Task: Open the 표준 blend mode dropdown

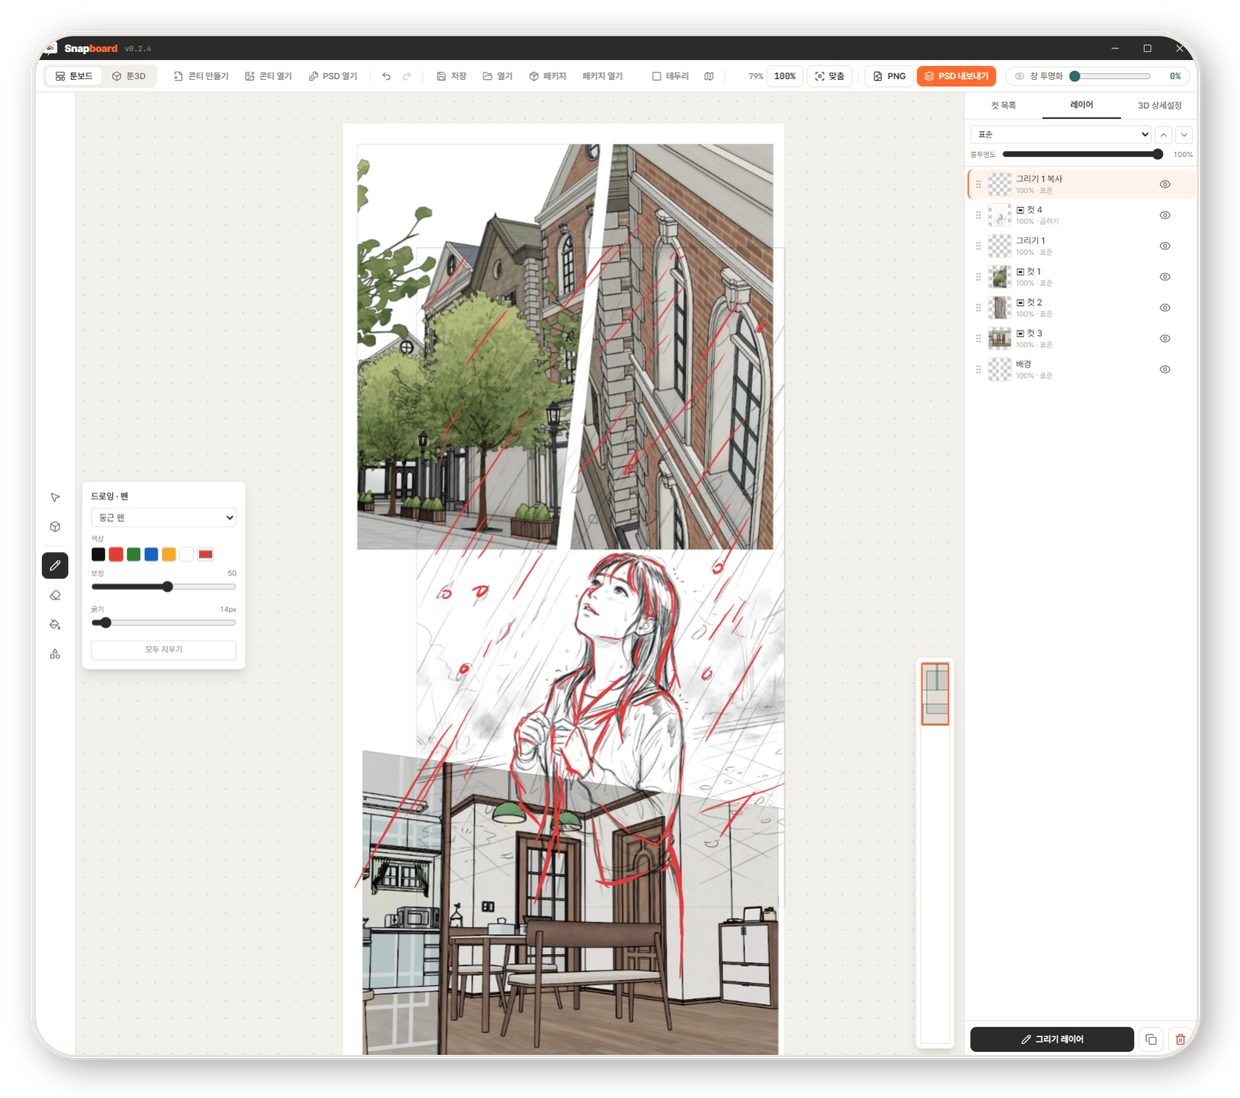Action: (1061, 134)
